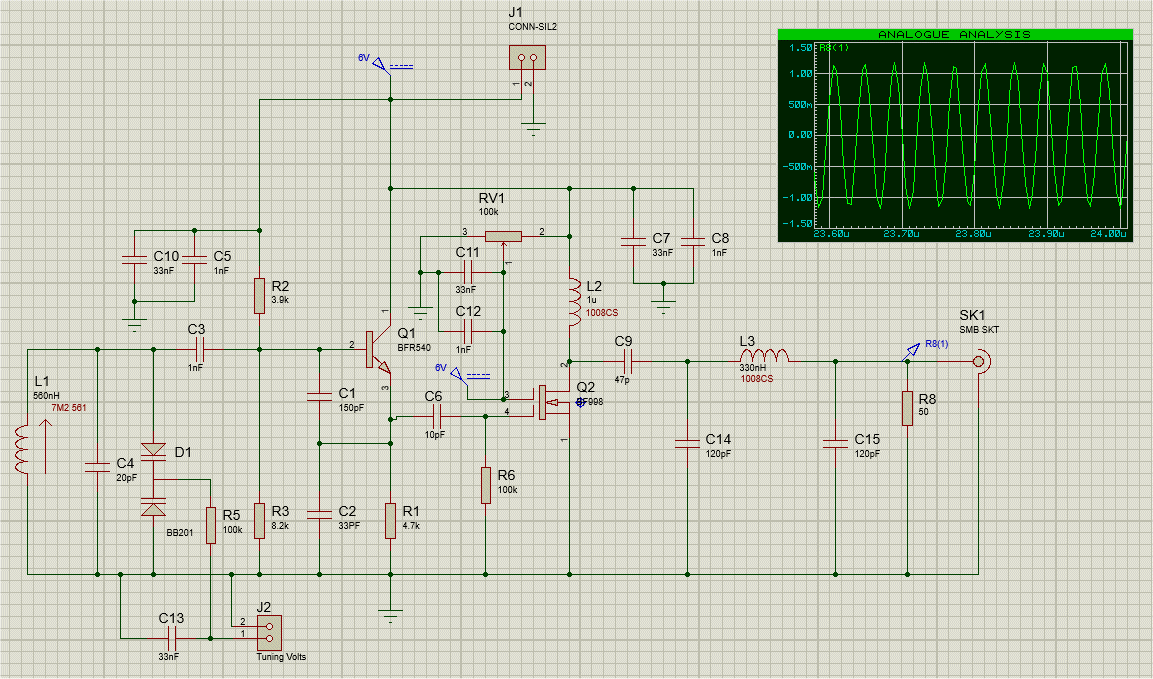The height and width of the screenshot is (679, 1153).
Task: Select the L2 inductor coil
Action: [575, 301]
